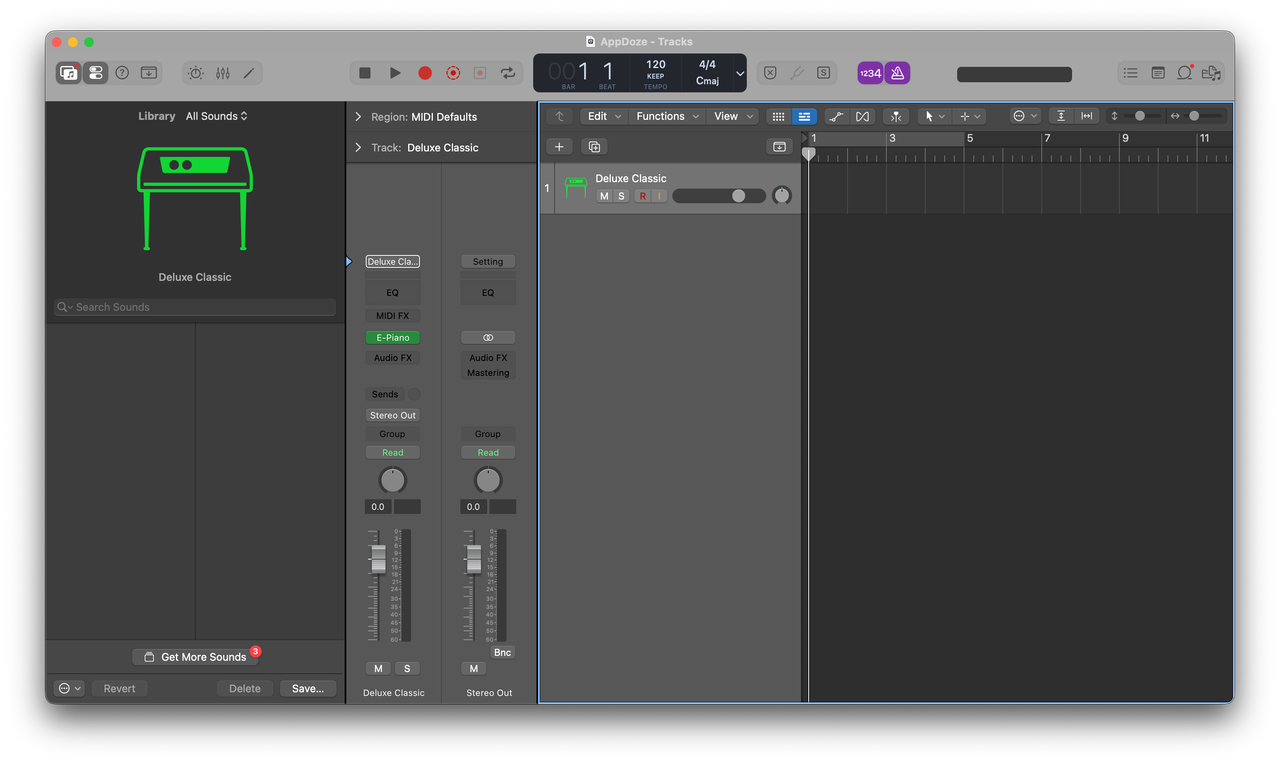Screen dimensions: 1280x764
Task: Click the Stereo Out output slot
Action: [393, 415]
